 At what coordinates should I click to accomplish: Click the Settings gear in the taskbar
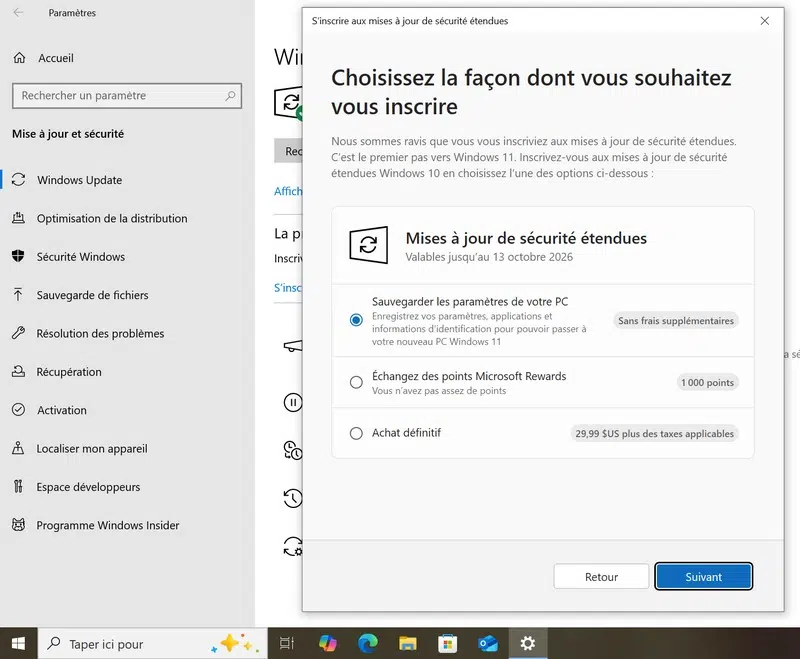click(528, 644)
